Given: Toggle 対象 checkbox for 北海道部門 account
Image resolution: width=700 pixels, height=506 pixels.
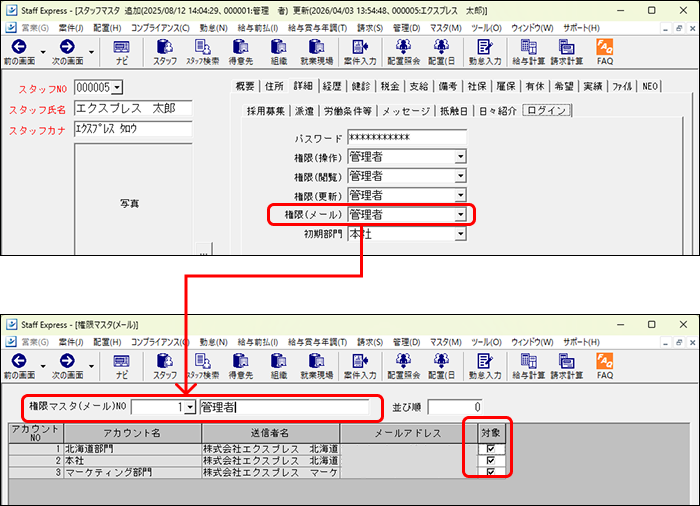Looking at the screenshot, I should 490,449.
